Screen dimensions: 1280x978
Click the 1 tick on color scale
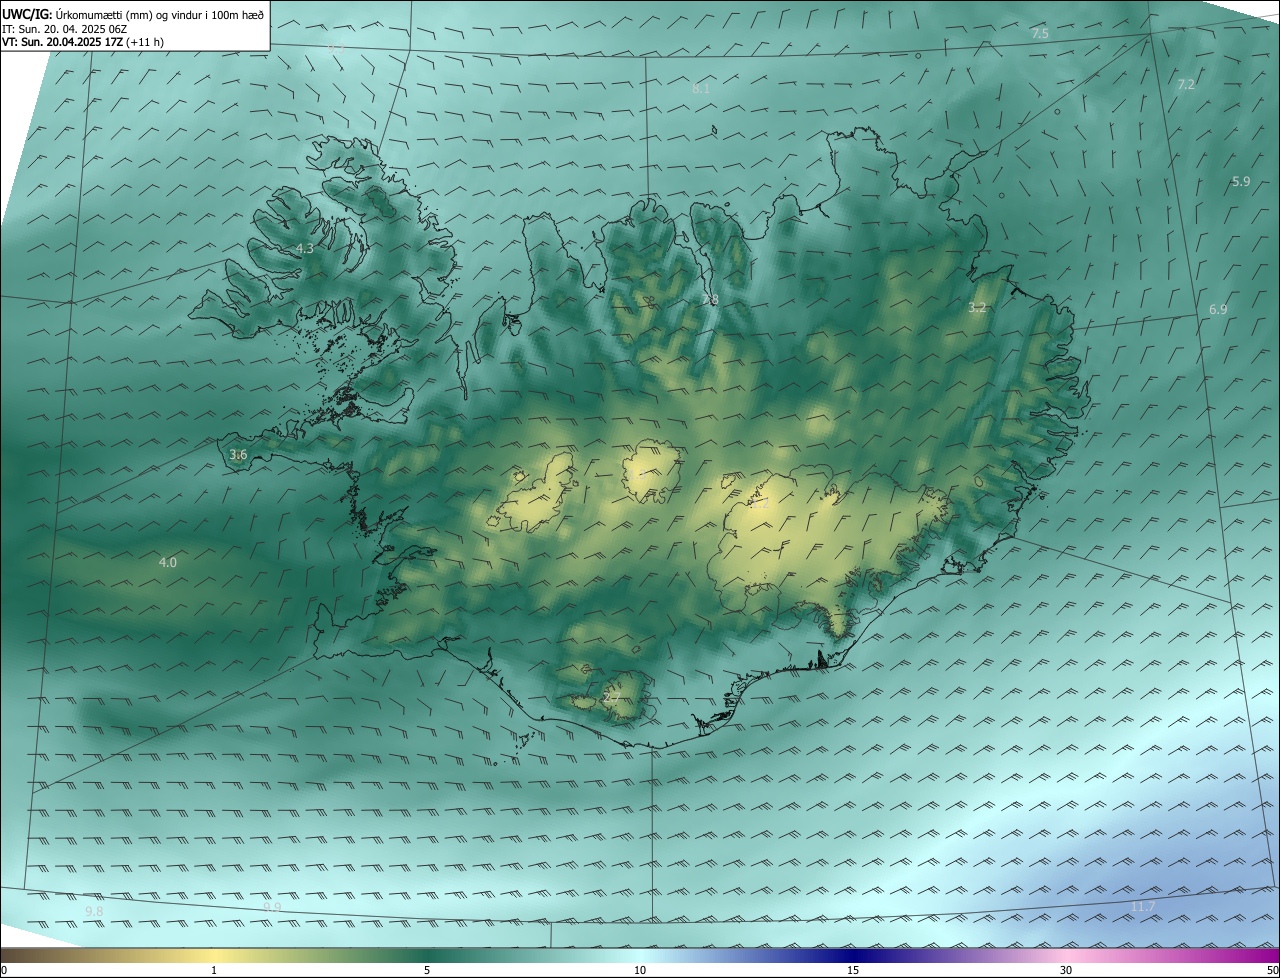pos(214,971)
